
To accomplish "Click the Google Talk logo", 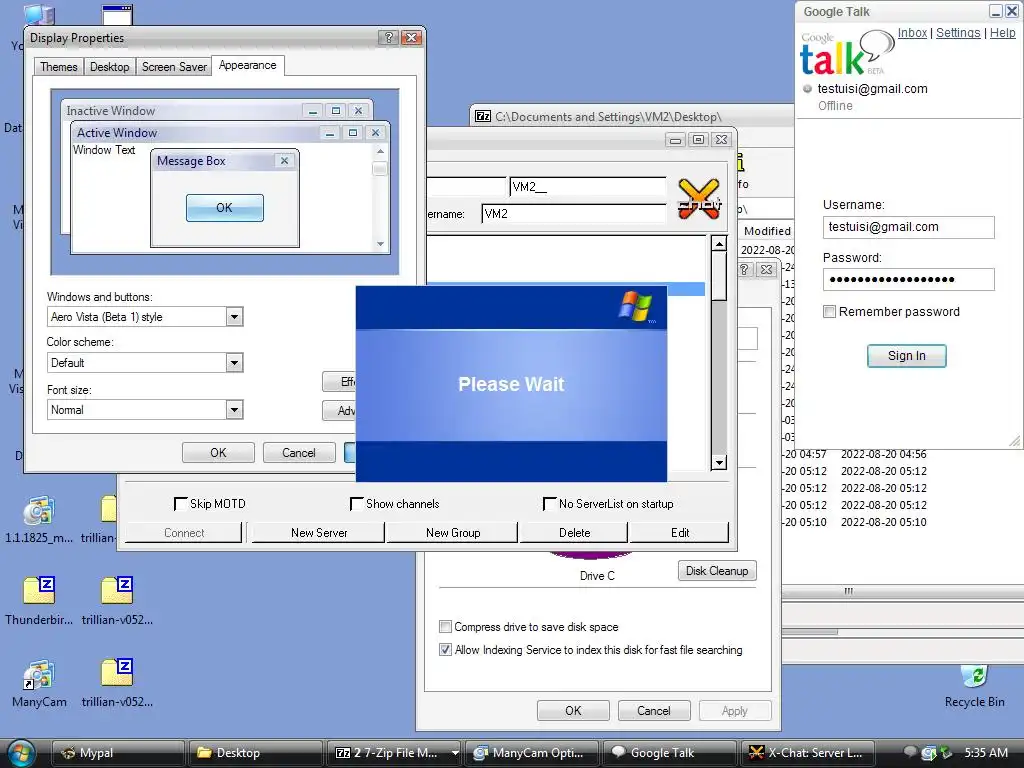I will tap(847, 54).
